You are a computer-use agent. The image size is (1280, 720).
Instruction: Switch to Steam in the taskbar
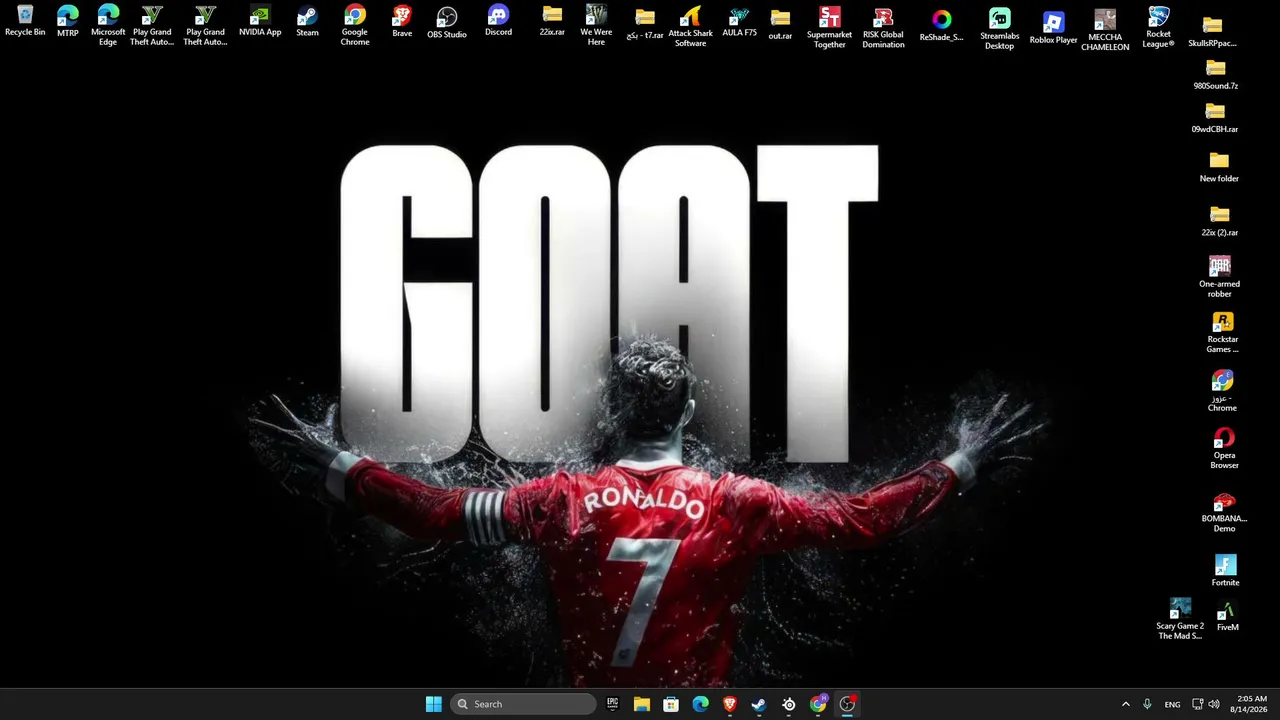click(x=759, y=704)
